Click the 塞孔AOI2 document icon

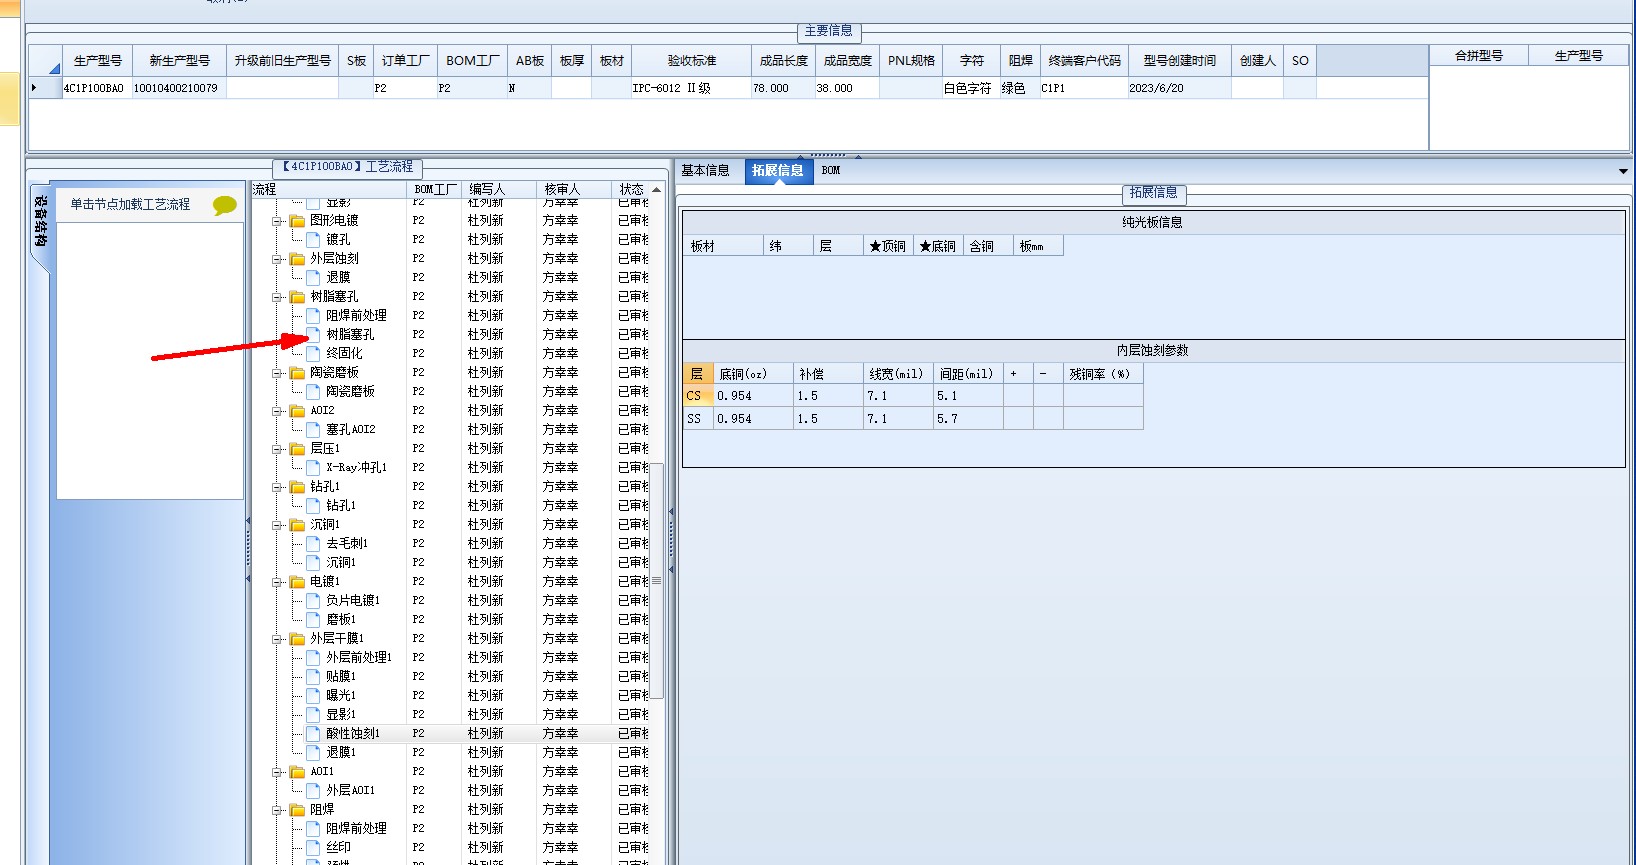(313, 430)
